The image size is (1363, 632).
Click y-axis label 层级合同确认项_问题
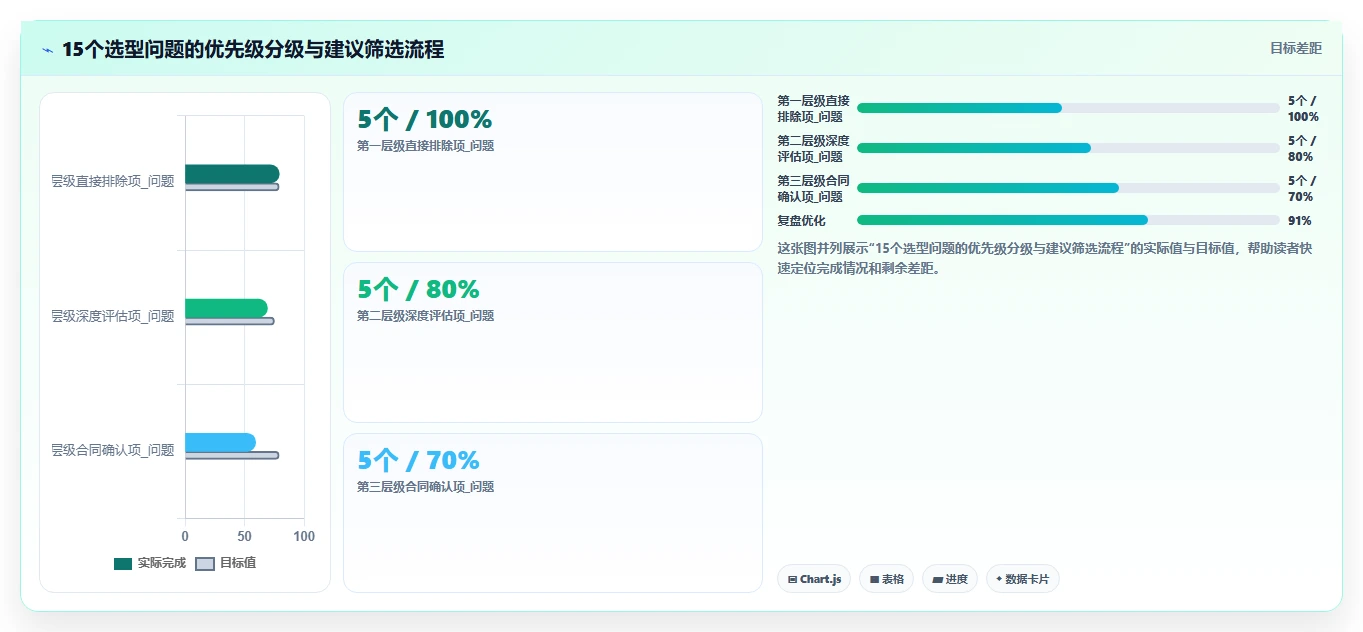point(112,450)
